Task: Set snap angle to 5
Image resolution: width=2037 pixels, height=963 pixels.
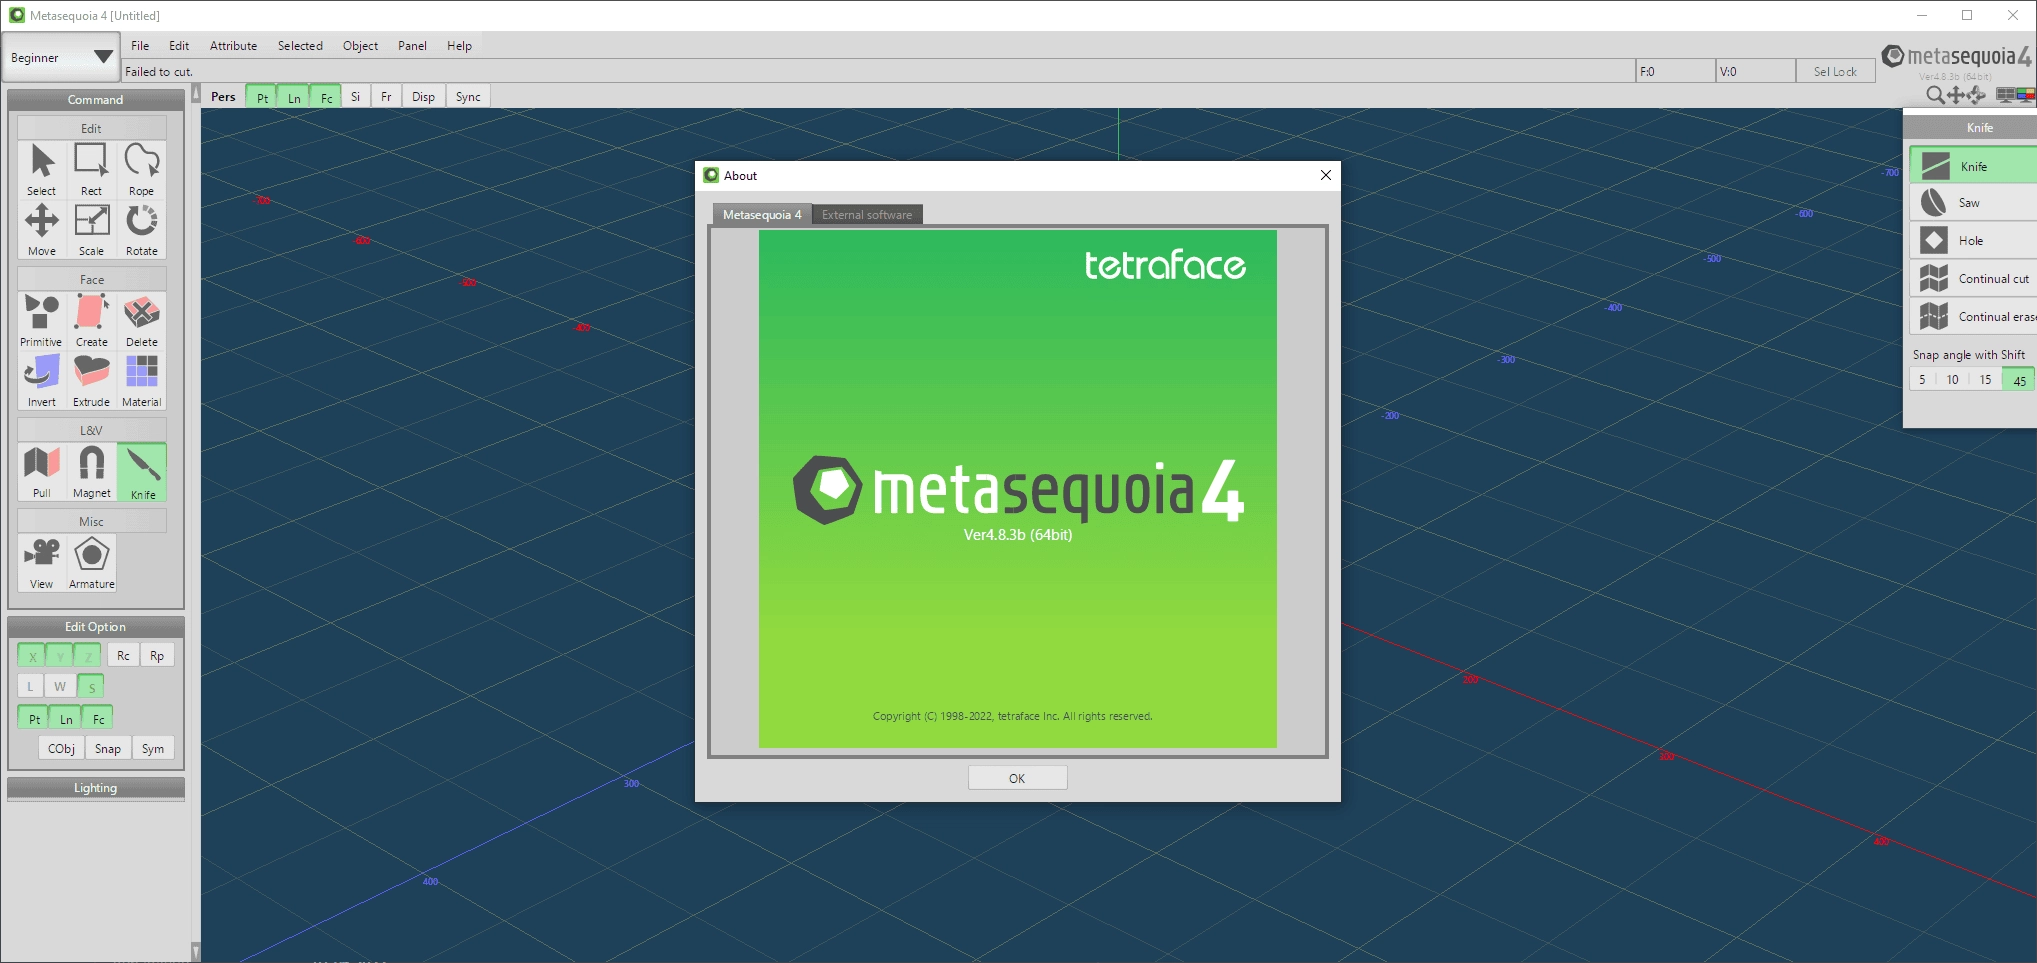Action: coord(1922,380)
